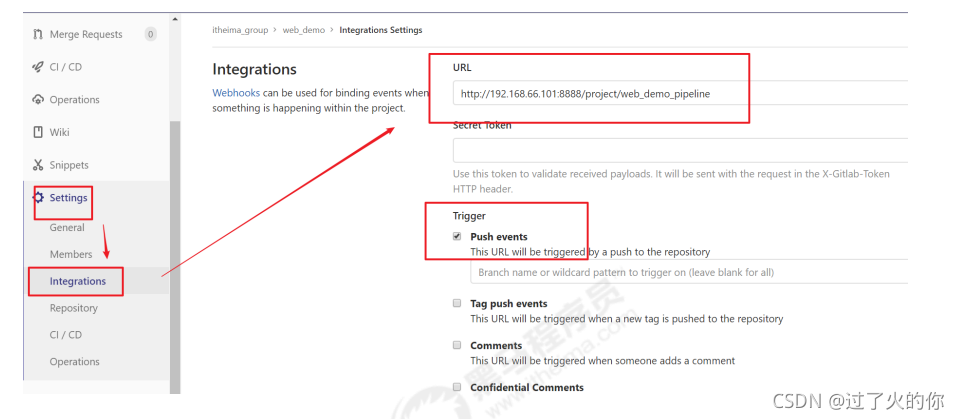This screenshot has width=959, height=419.
Task: Click the Trigger section label
Action: [469, 216]
